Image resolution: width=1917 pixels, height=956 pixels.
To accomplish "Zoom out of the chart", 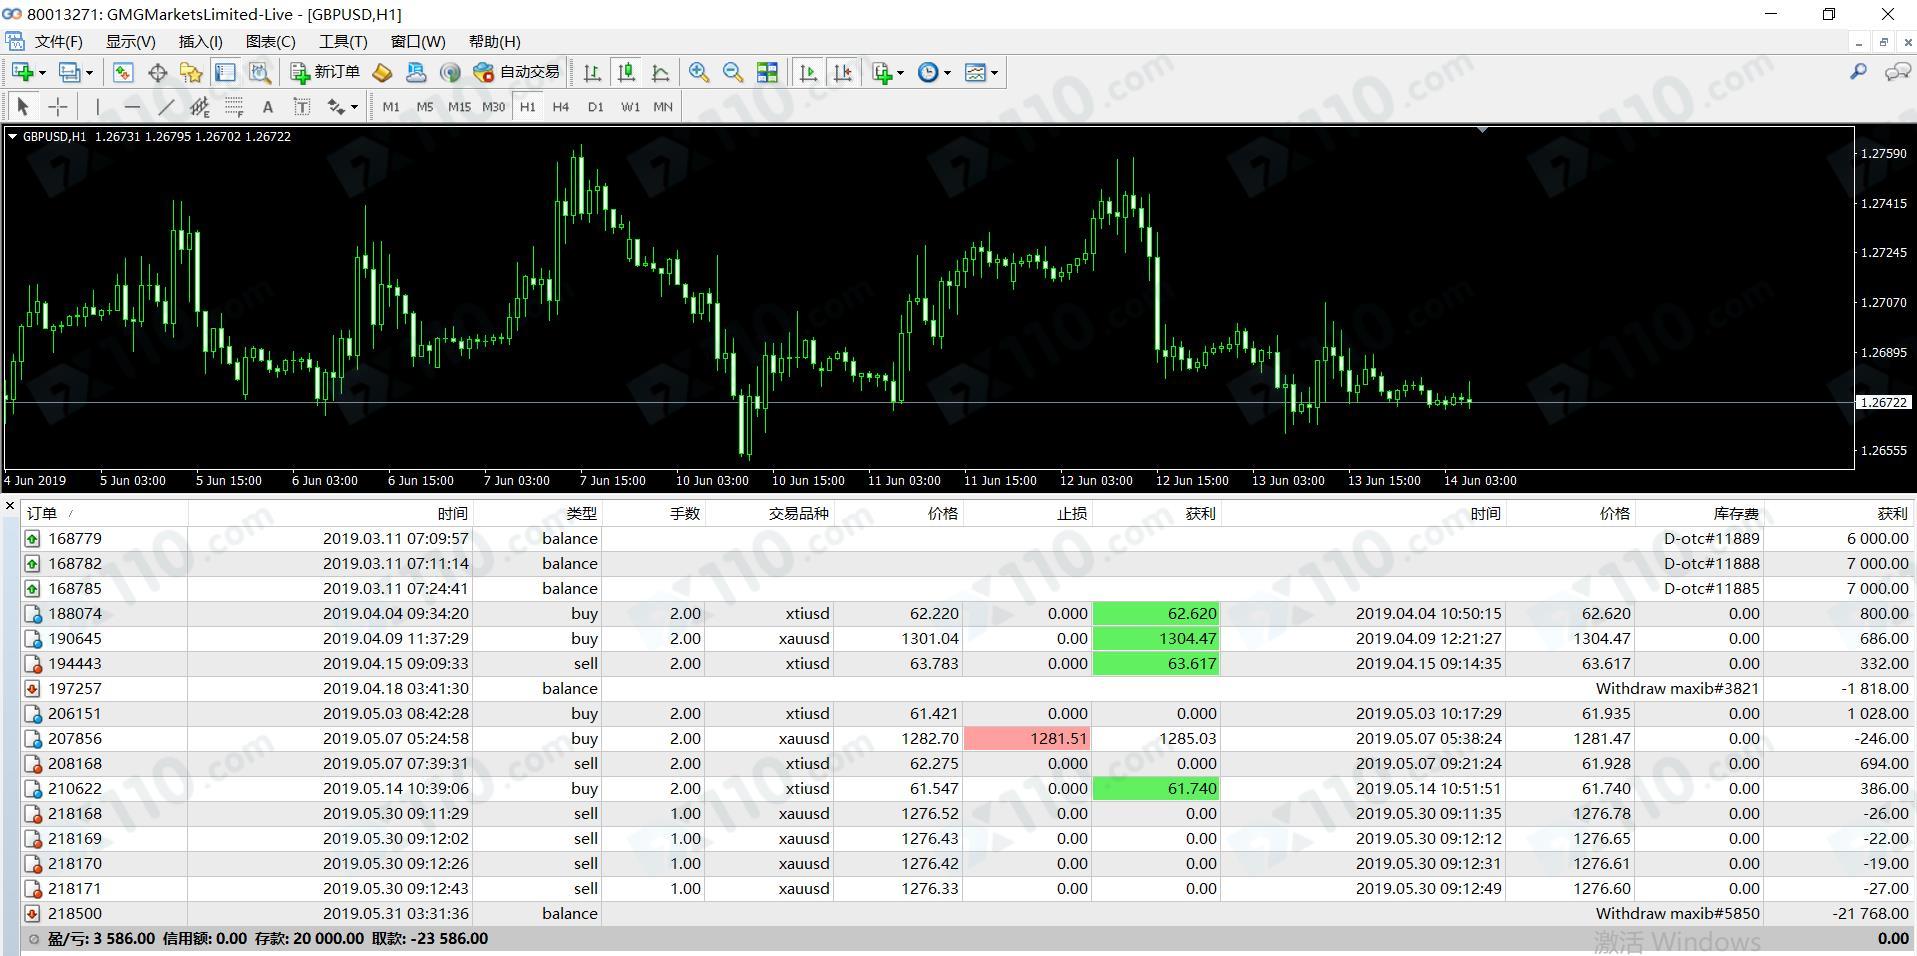I will tap(733, 72).
